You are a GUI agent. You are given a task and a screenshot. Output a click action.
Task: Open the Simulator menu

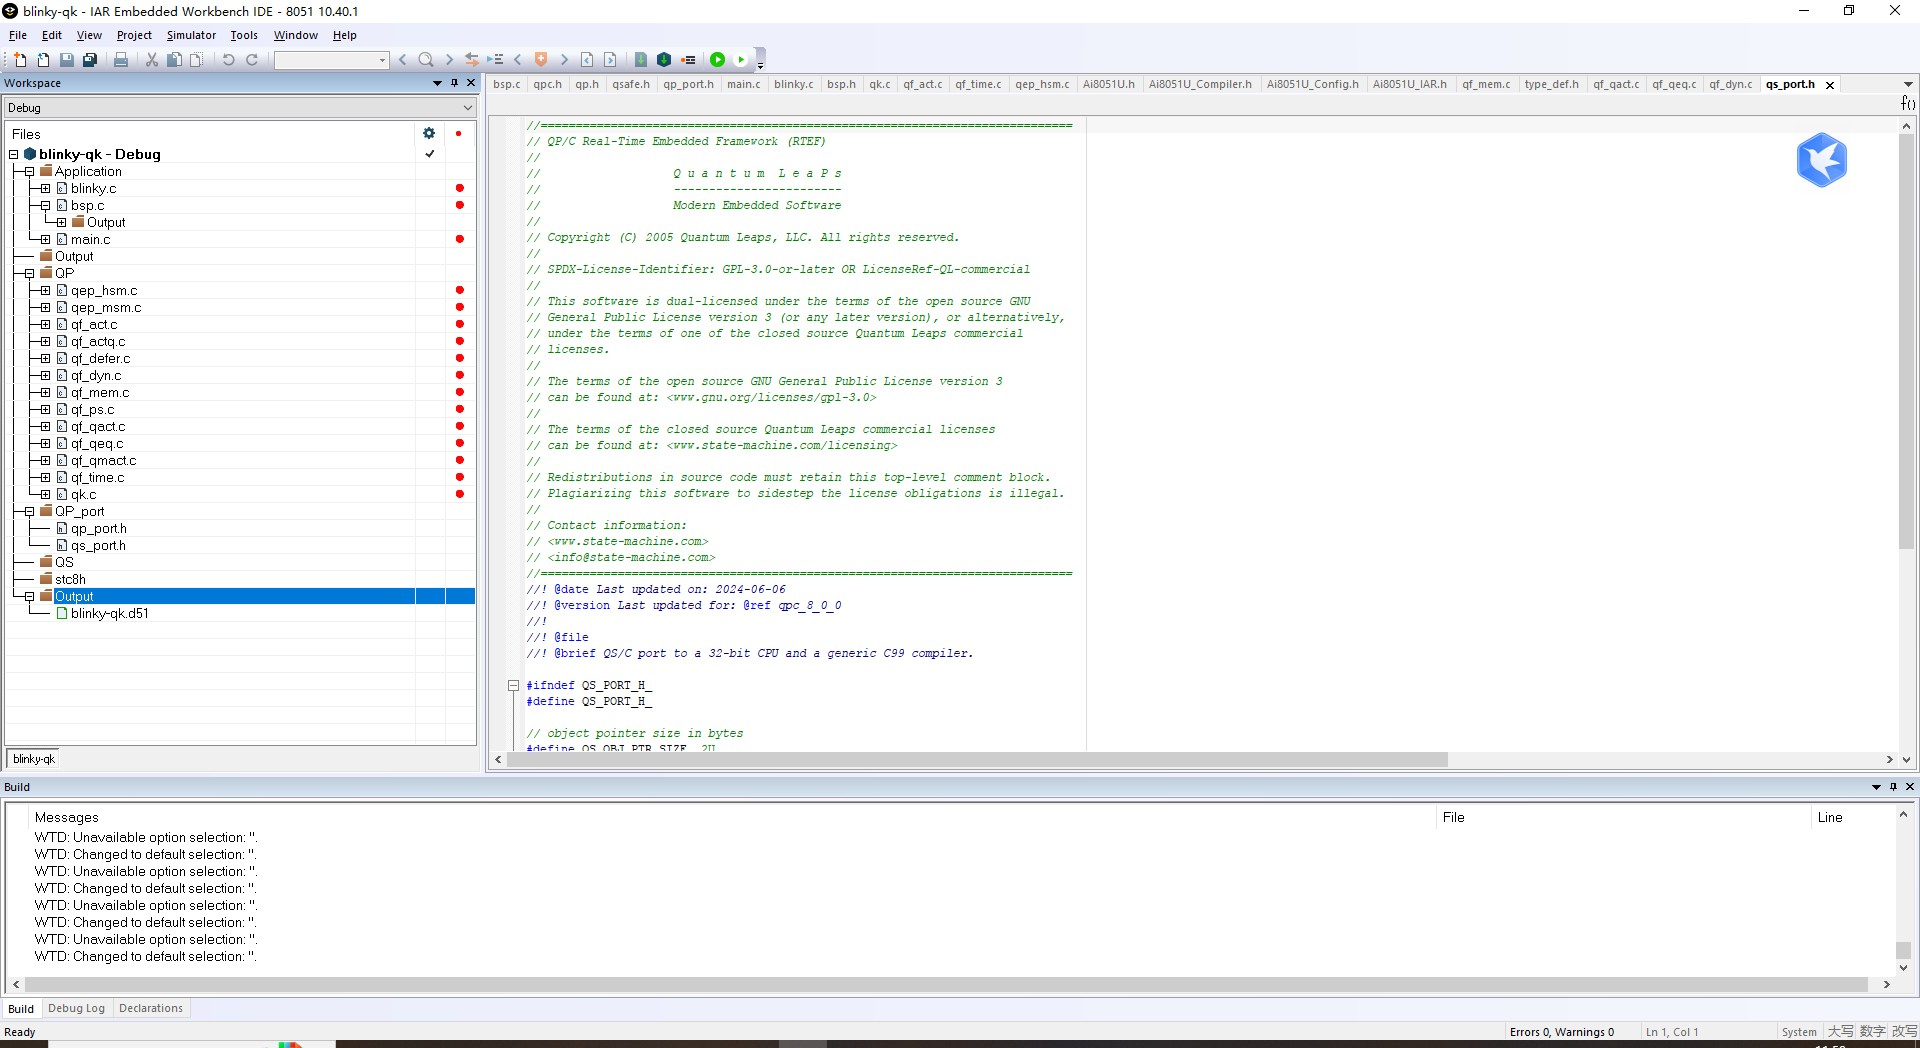(191, 35)
